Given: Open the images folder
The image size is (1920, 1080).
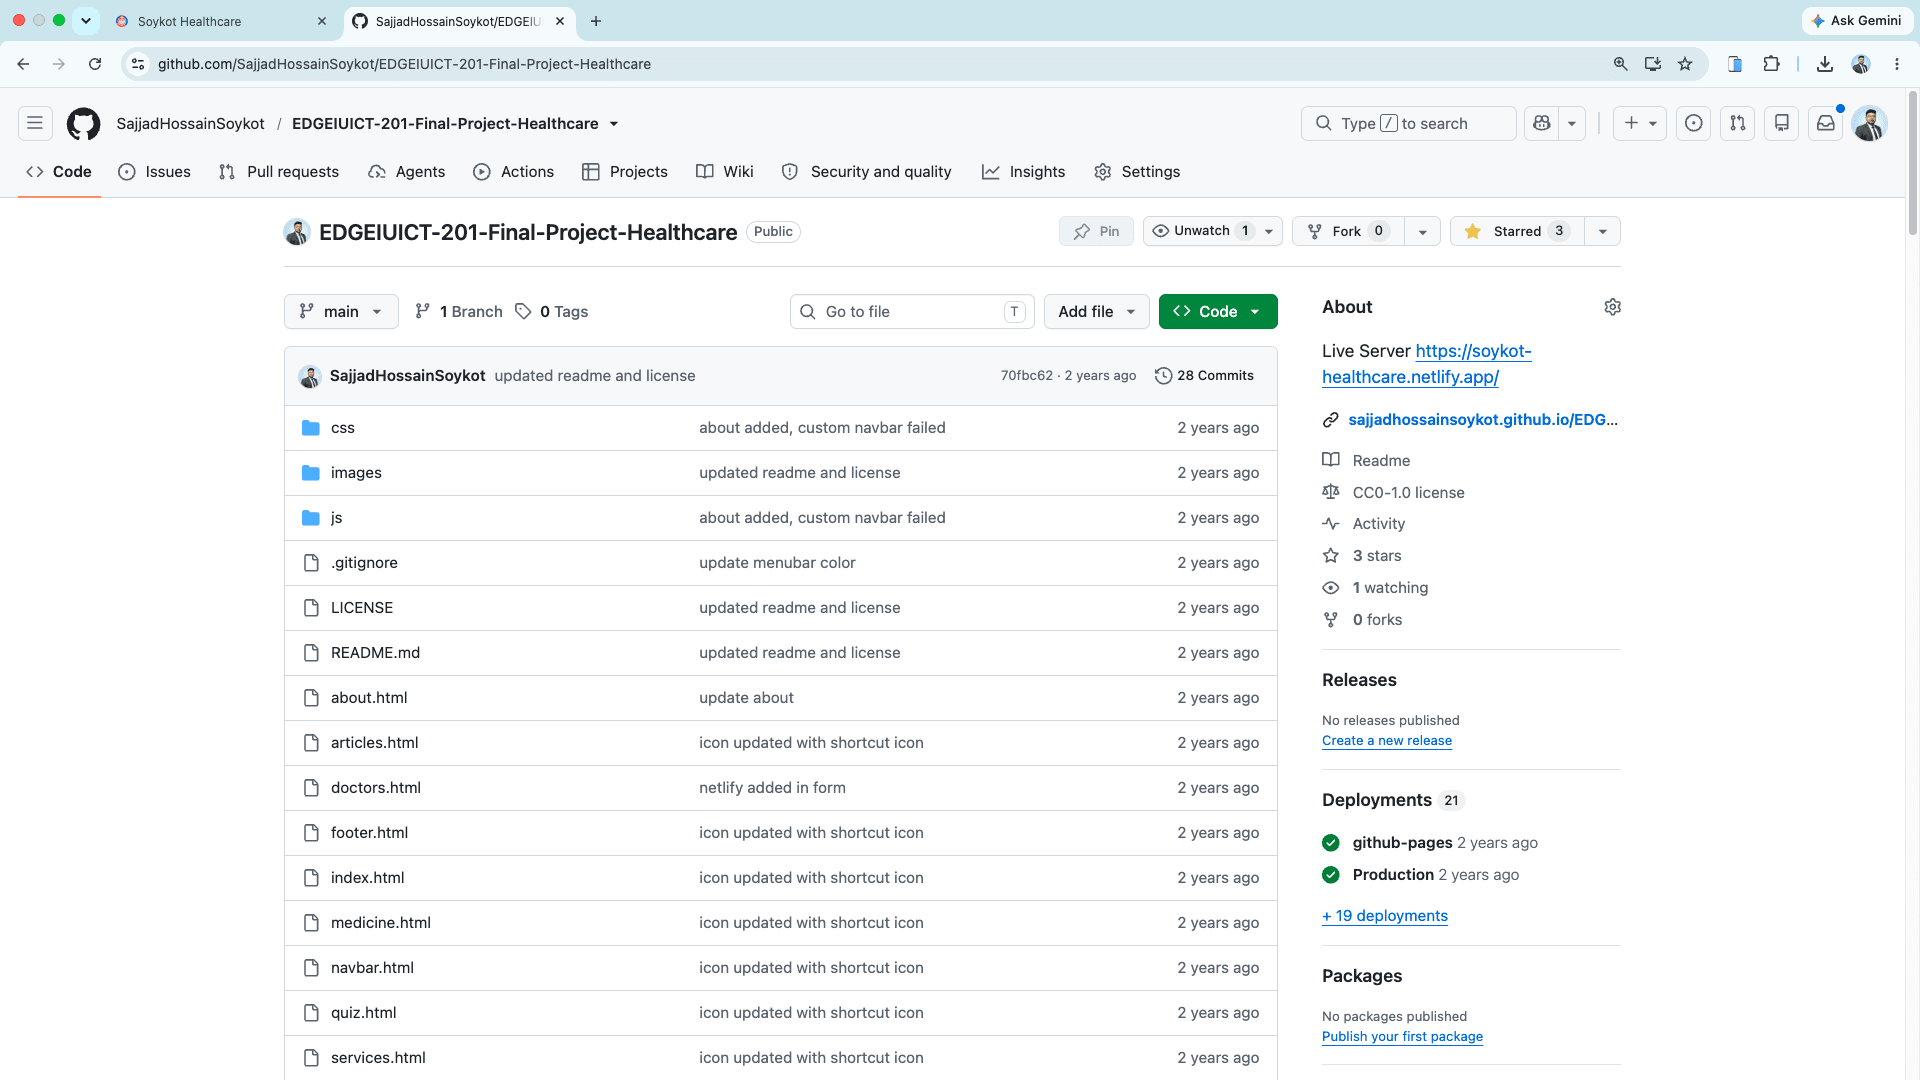Looking at the screenshot, I should (356, 473).
